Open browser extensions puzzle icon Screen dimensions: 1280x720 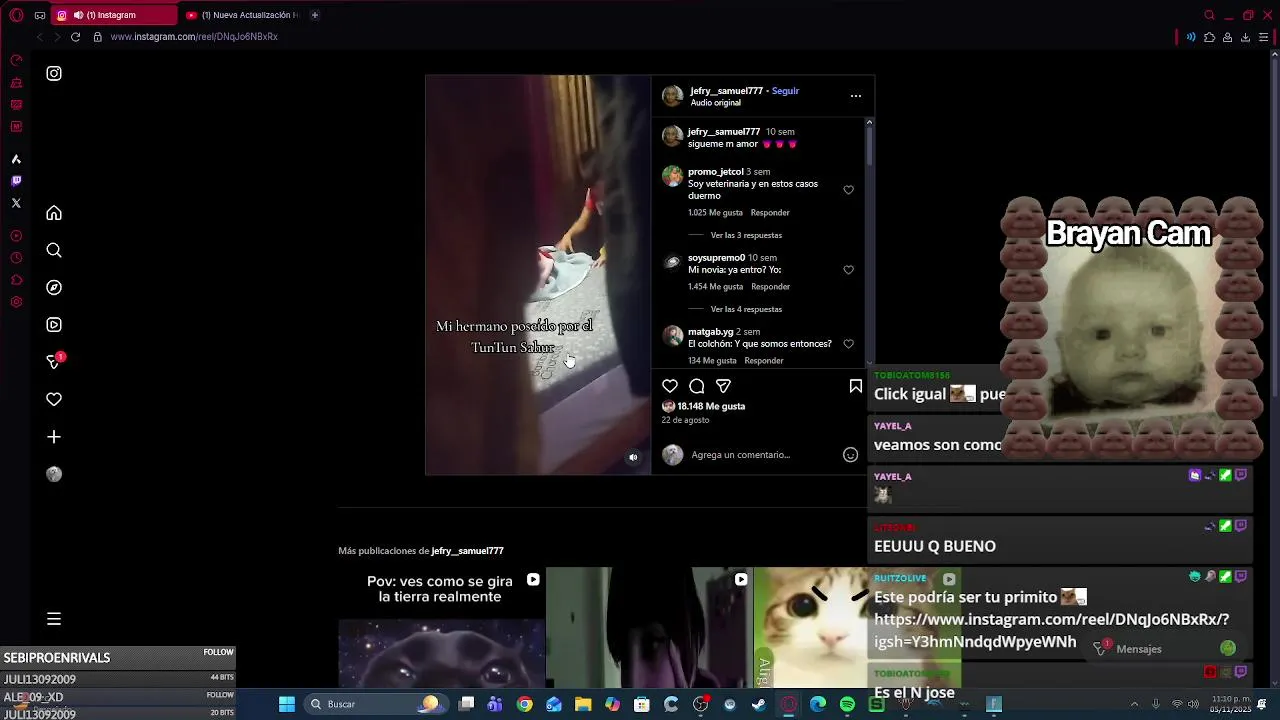click(x=1209, y=37)
